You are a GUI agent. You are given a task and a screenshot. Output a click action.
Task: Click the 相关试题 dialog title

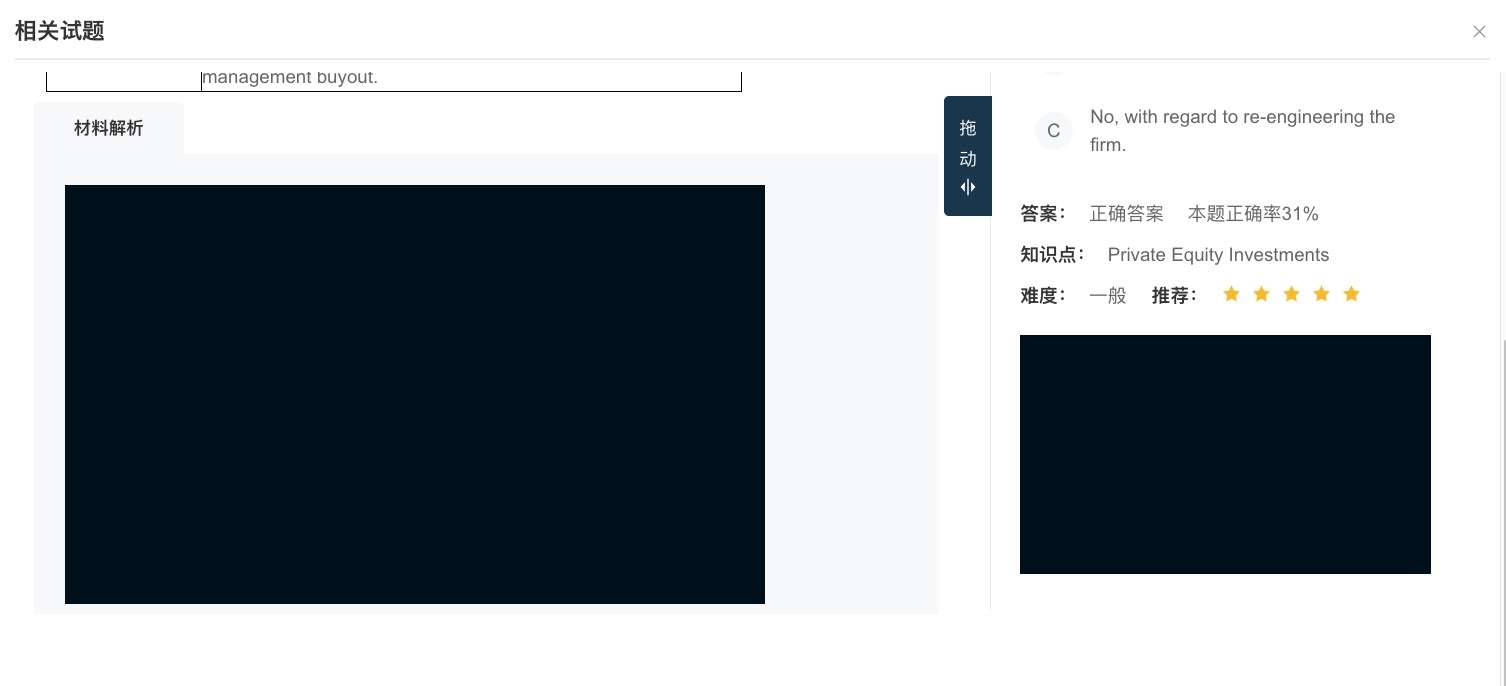coord(60,31)
